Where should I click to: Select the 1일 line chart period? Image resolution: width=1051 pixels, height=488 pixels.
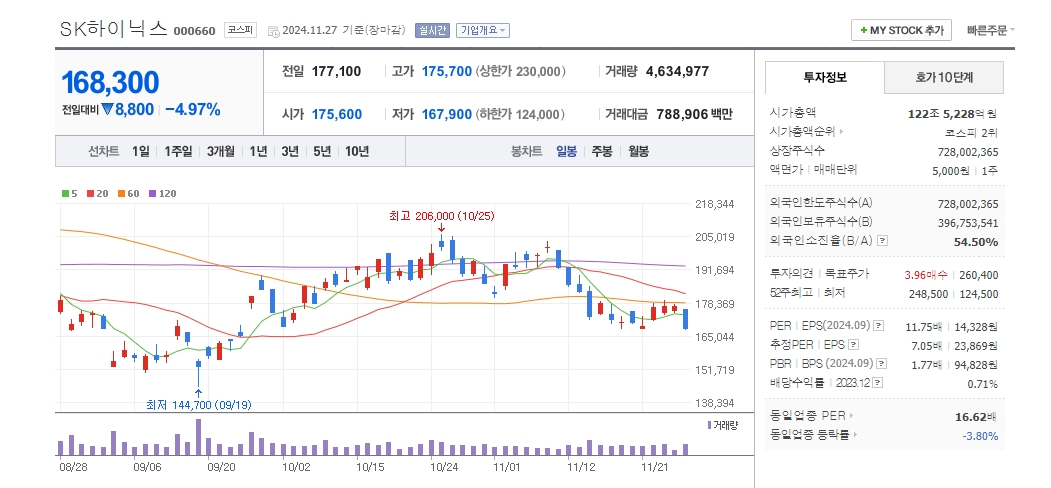[x=141, y=151]
